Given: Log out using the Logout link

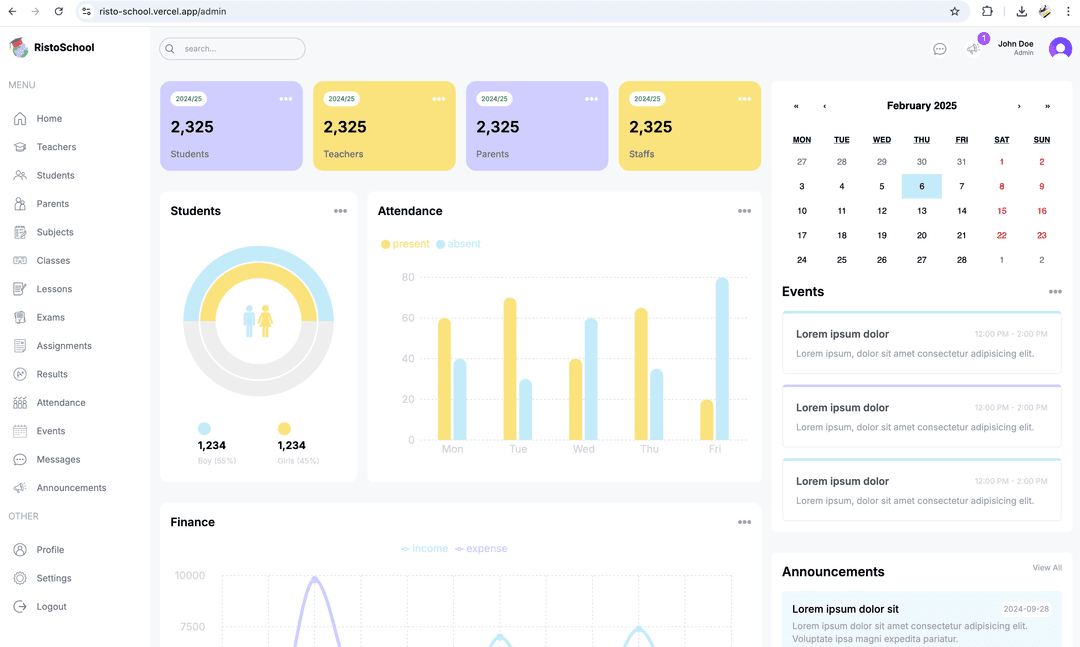Looking at the screenshot, I should click(x=51, y=606).
